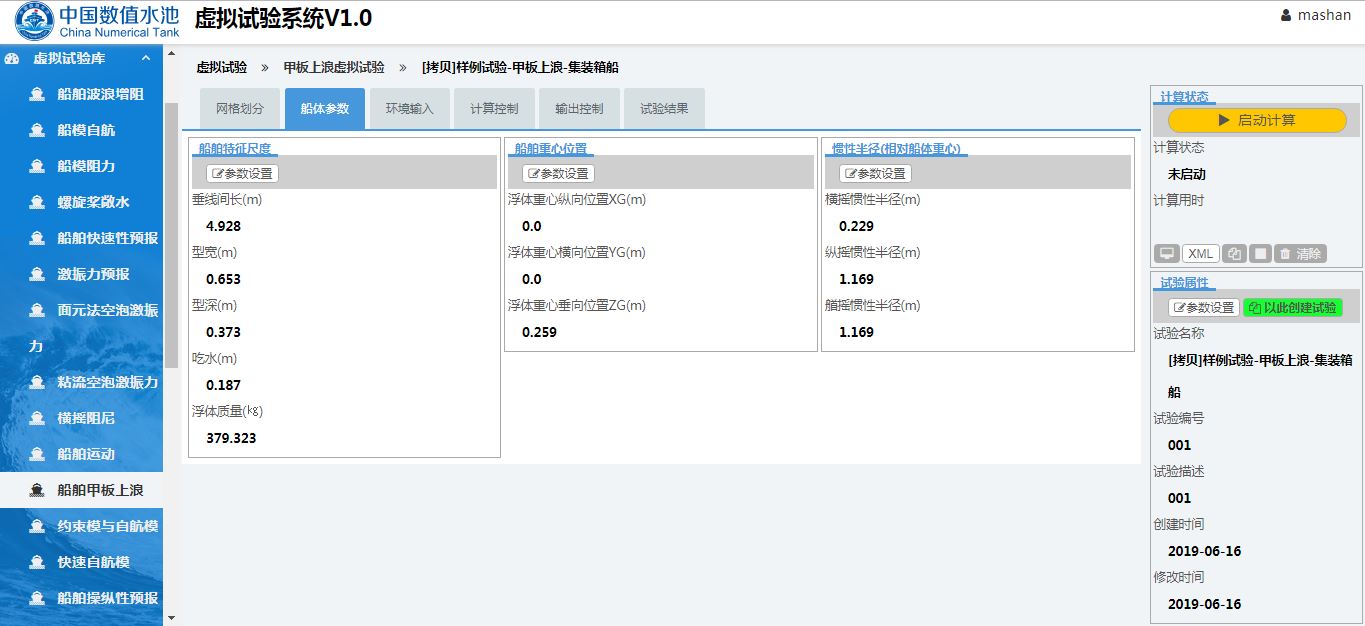Select 横摇阻尼 from the sidebar

click(x=86, y=418)
